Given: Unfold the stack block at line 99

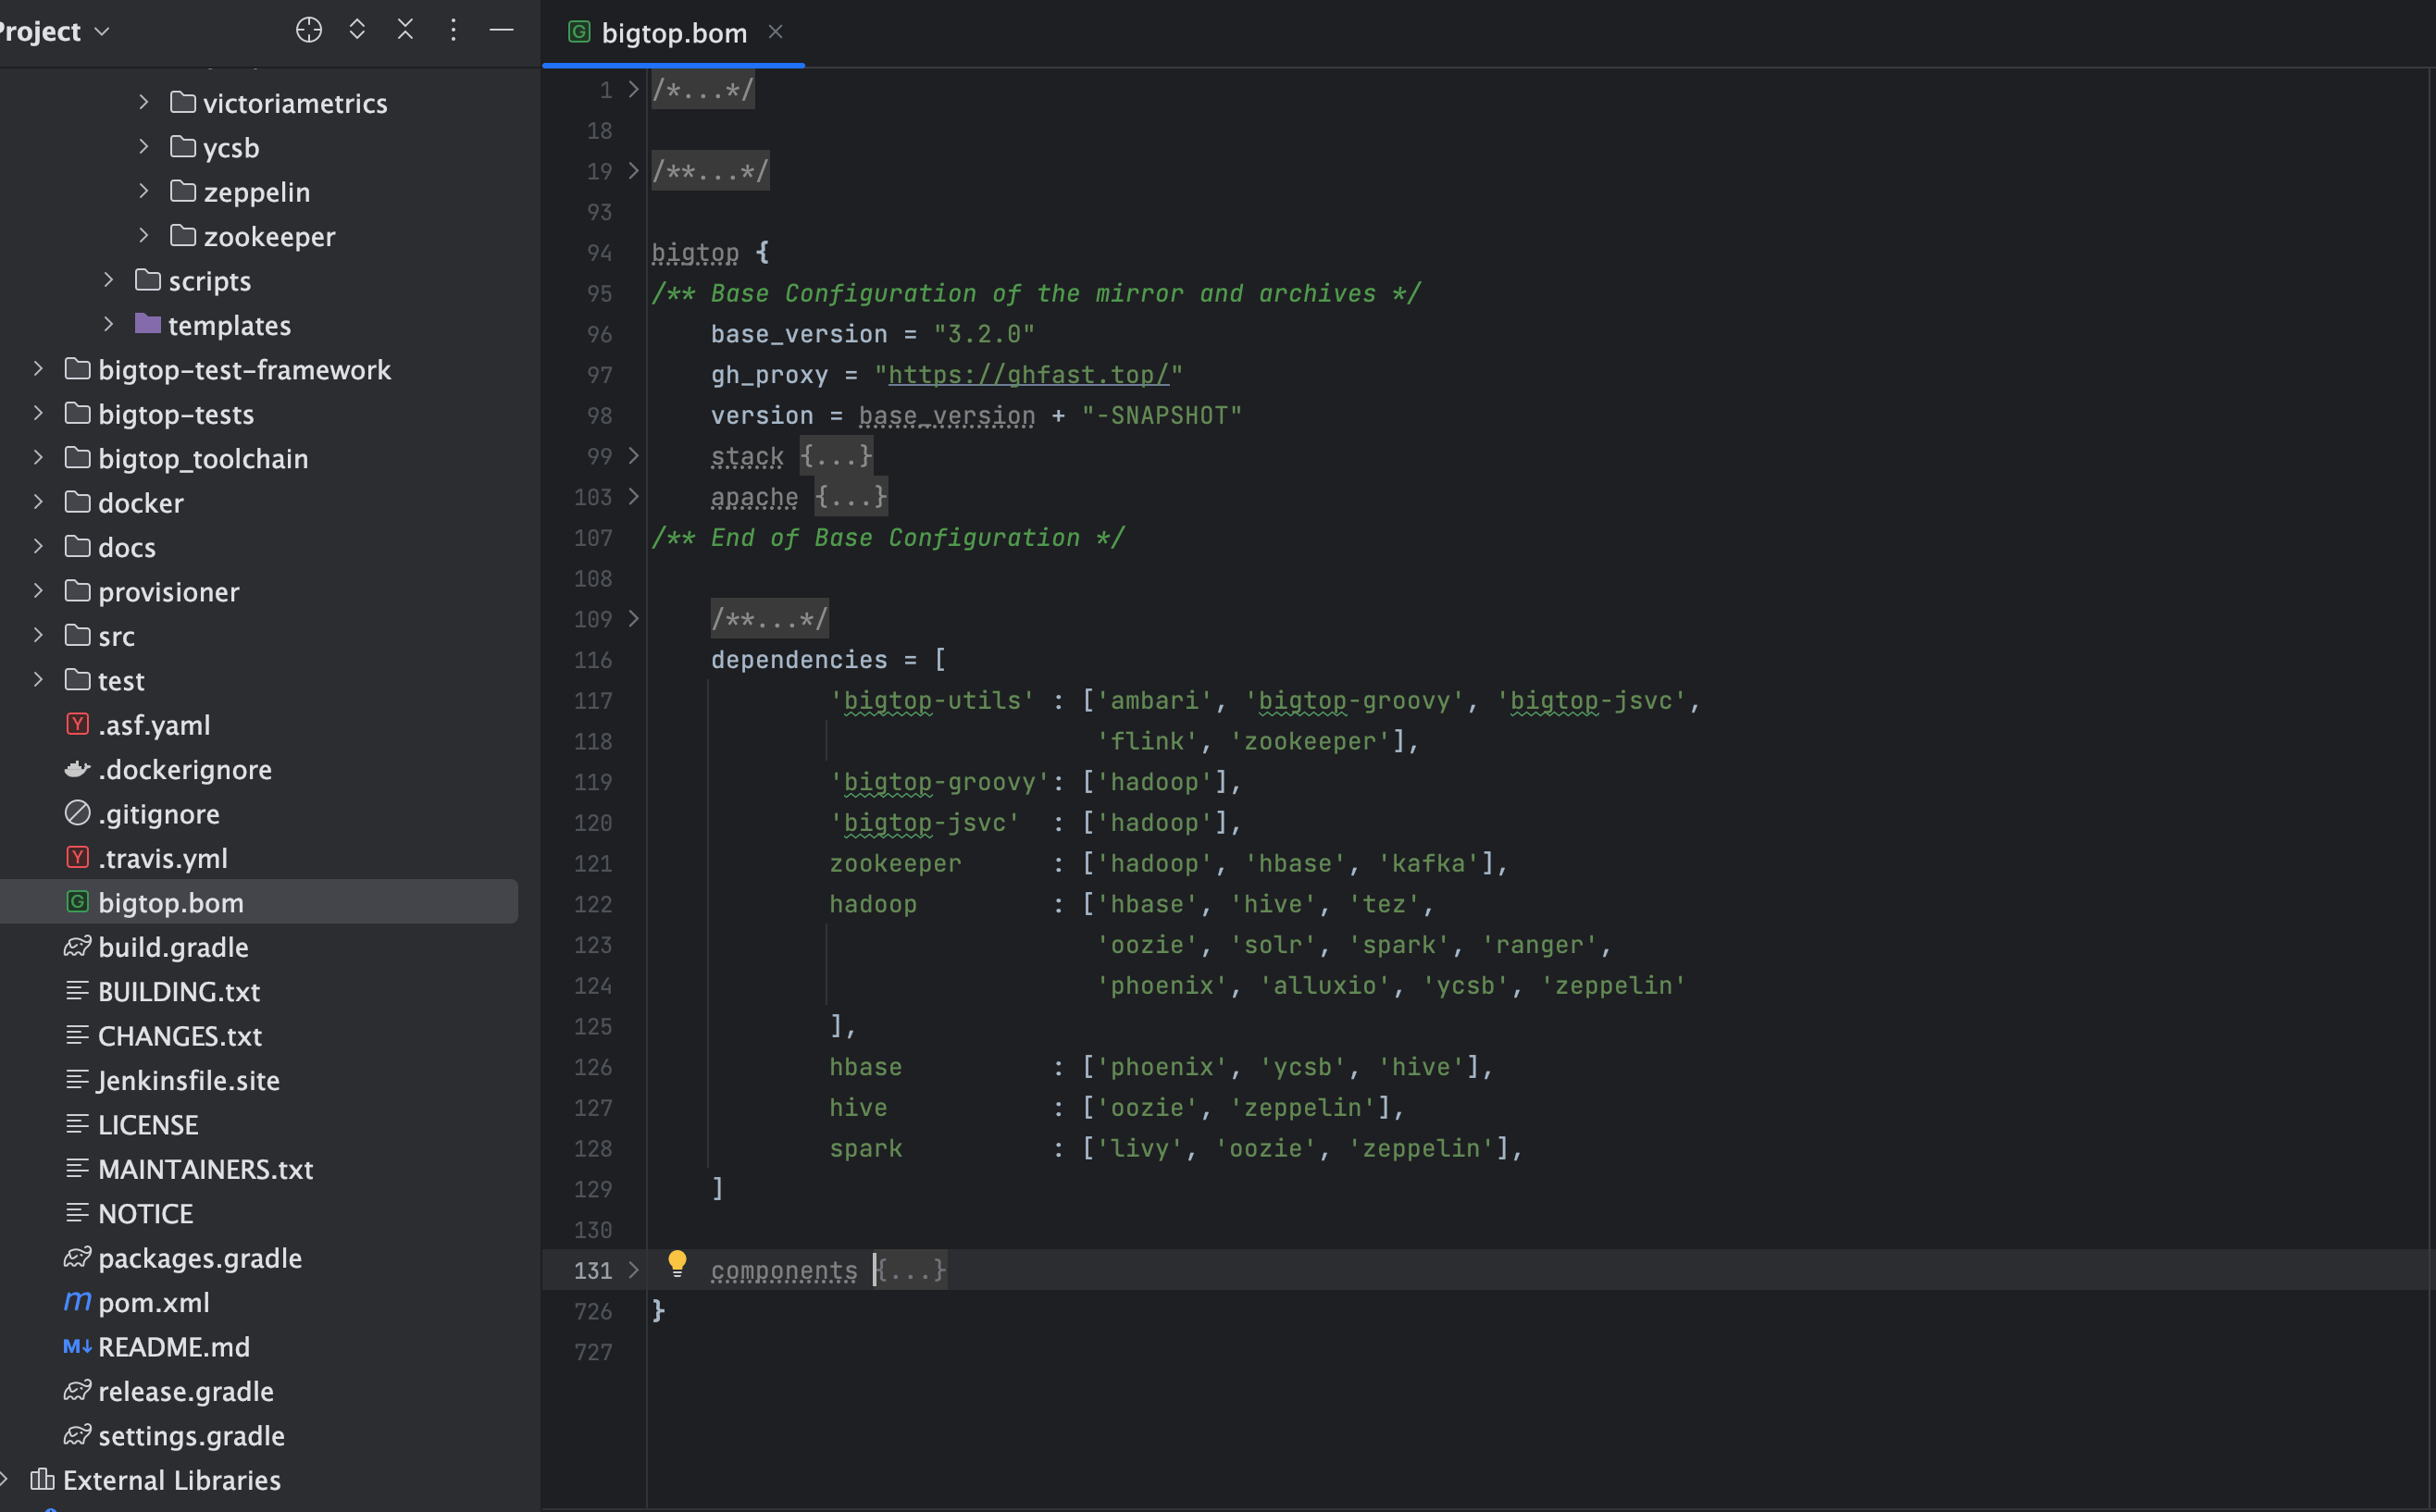Looking at the screenshot, I should tap(633, 456).
